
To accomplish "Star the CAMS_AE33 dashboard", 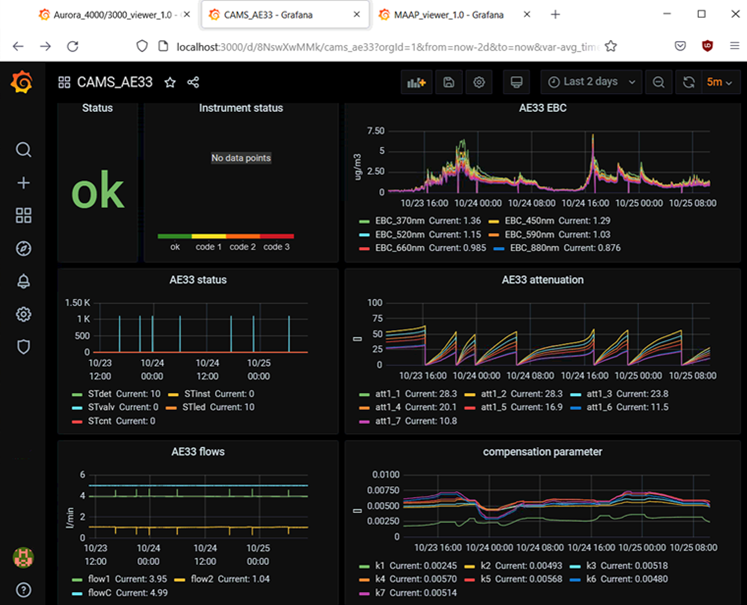I will [170, 82].
